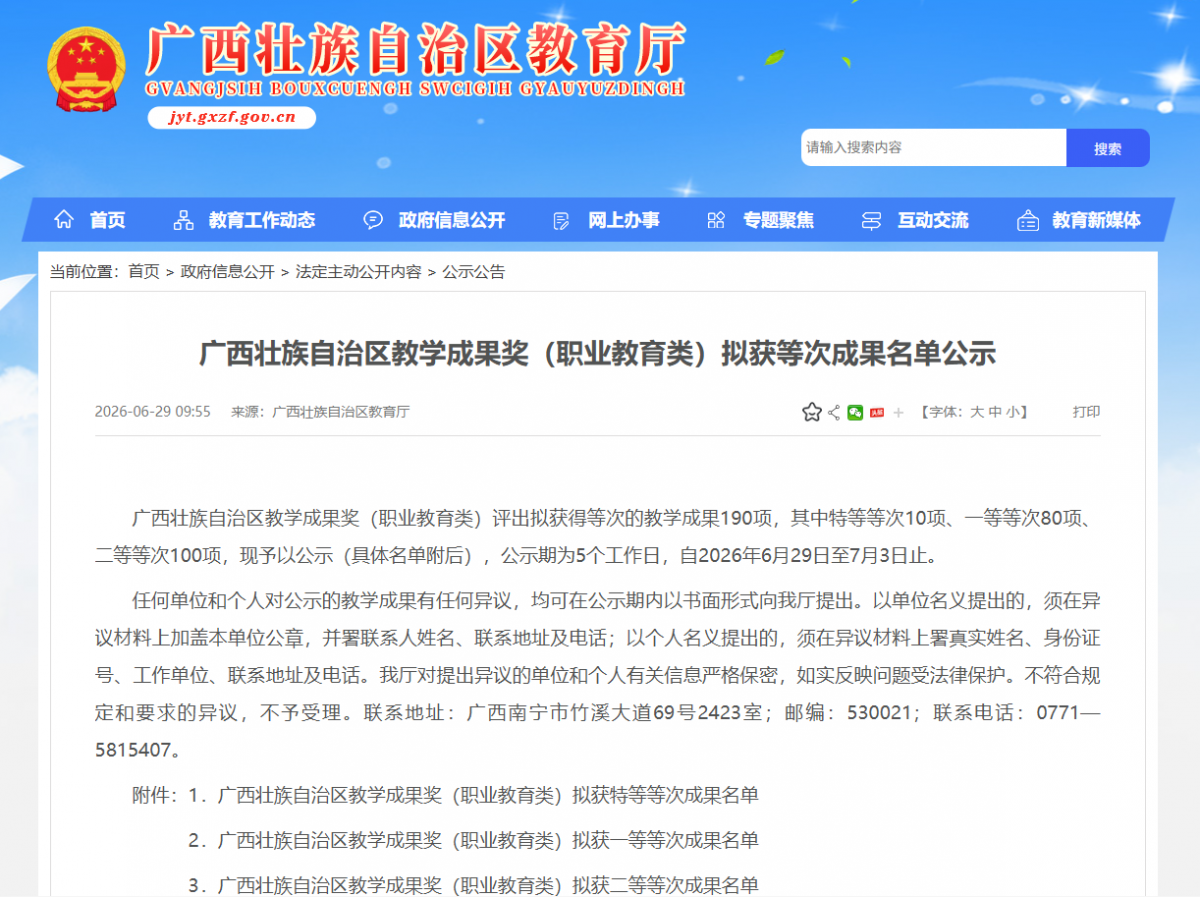This screenshot has height=897, width=1200.
Task: Set font size to 小
Action: pos(1013,412)
